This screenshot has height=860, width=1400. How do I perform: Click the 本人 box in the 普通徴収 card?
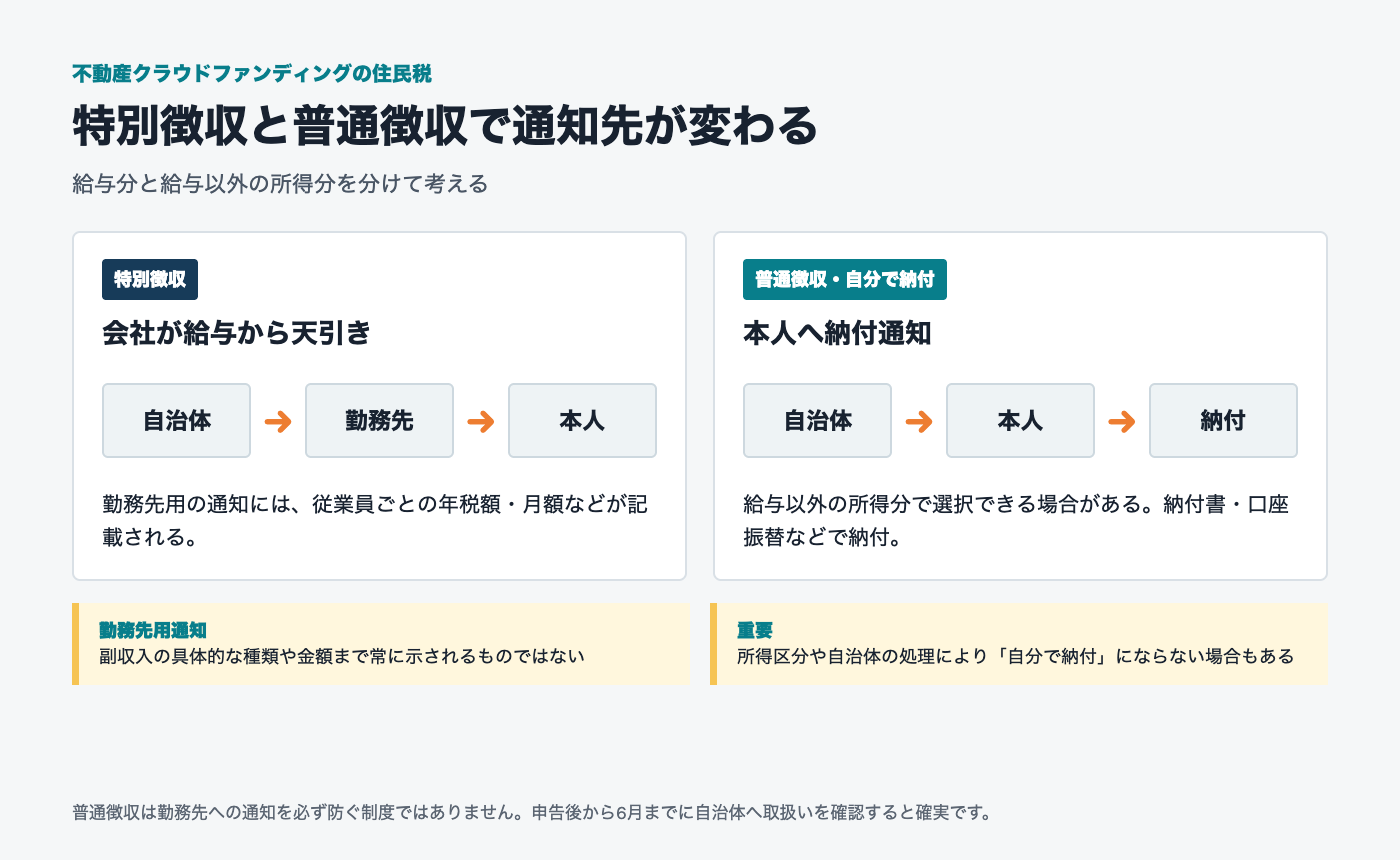pyautogui.click(x=1020, y=421)
